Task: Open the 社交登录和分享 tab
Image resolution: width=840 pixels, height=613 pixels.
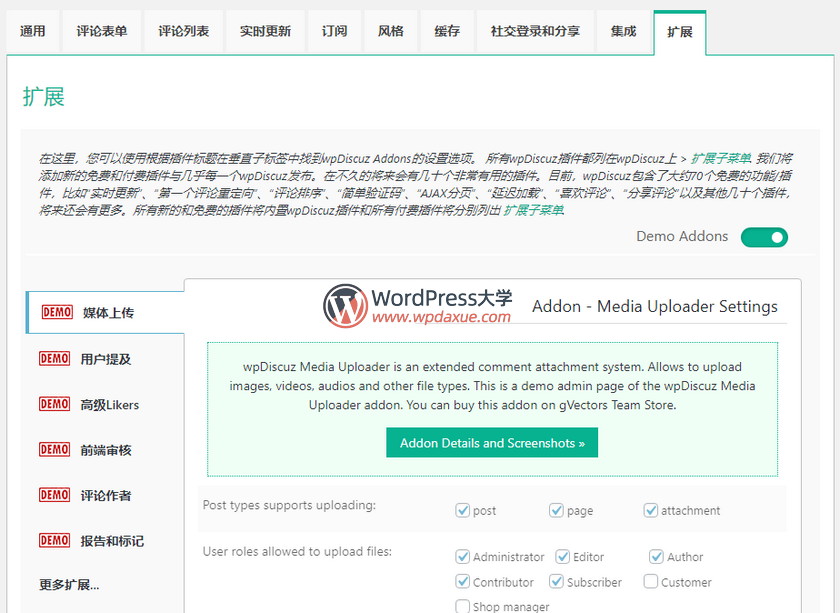Action: [x=535, y=31]
